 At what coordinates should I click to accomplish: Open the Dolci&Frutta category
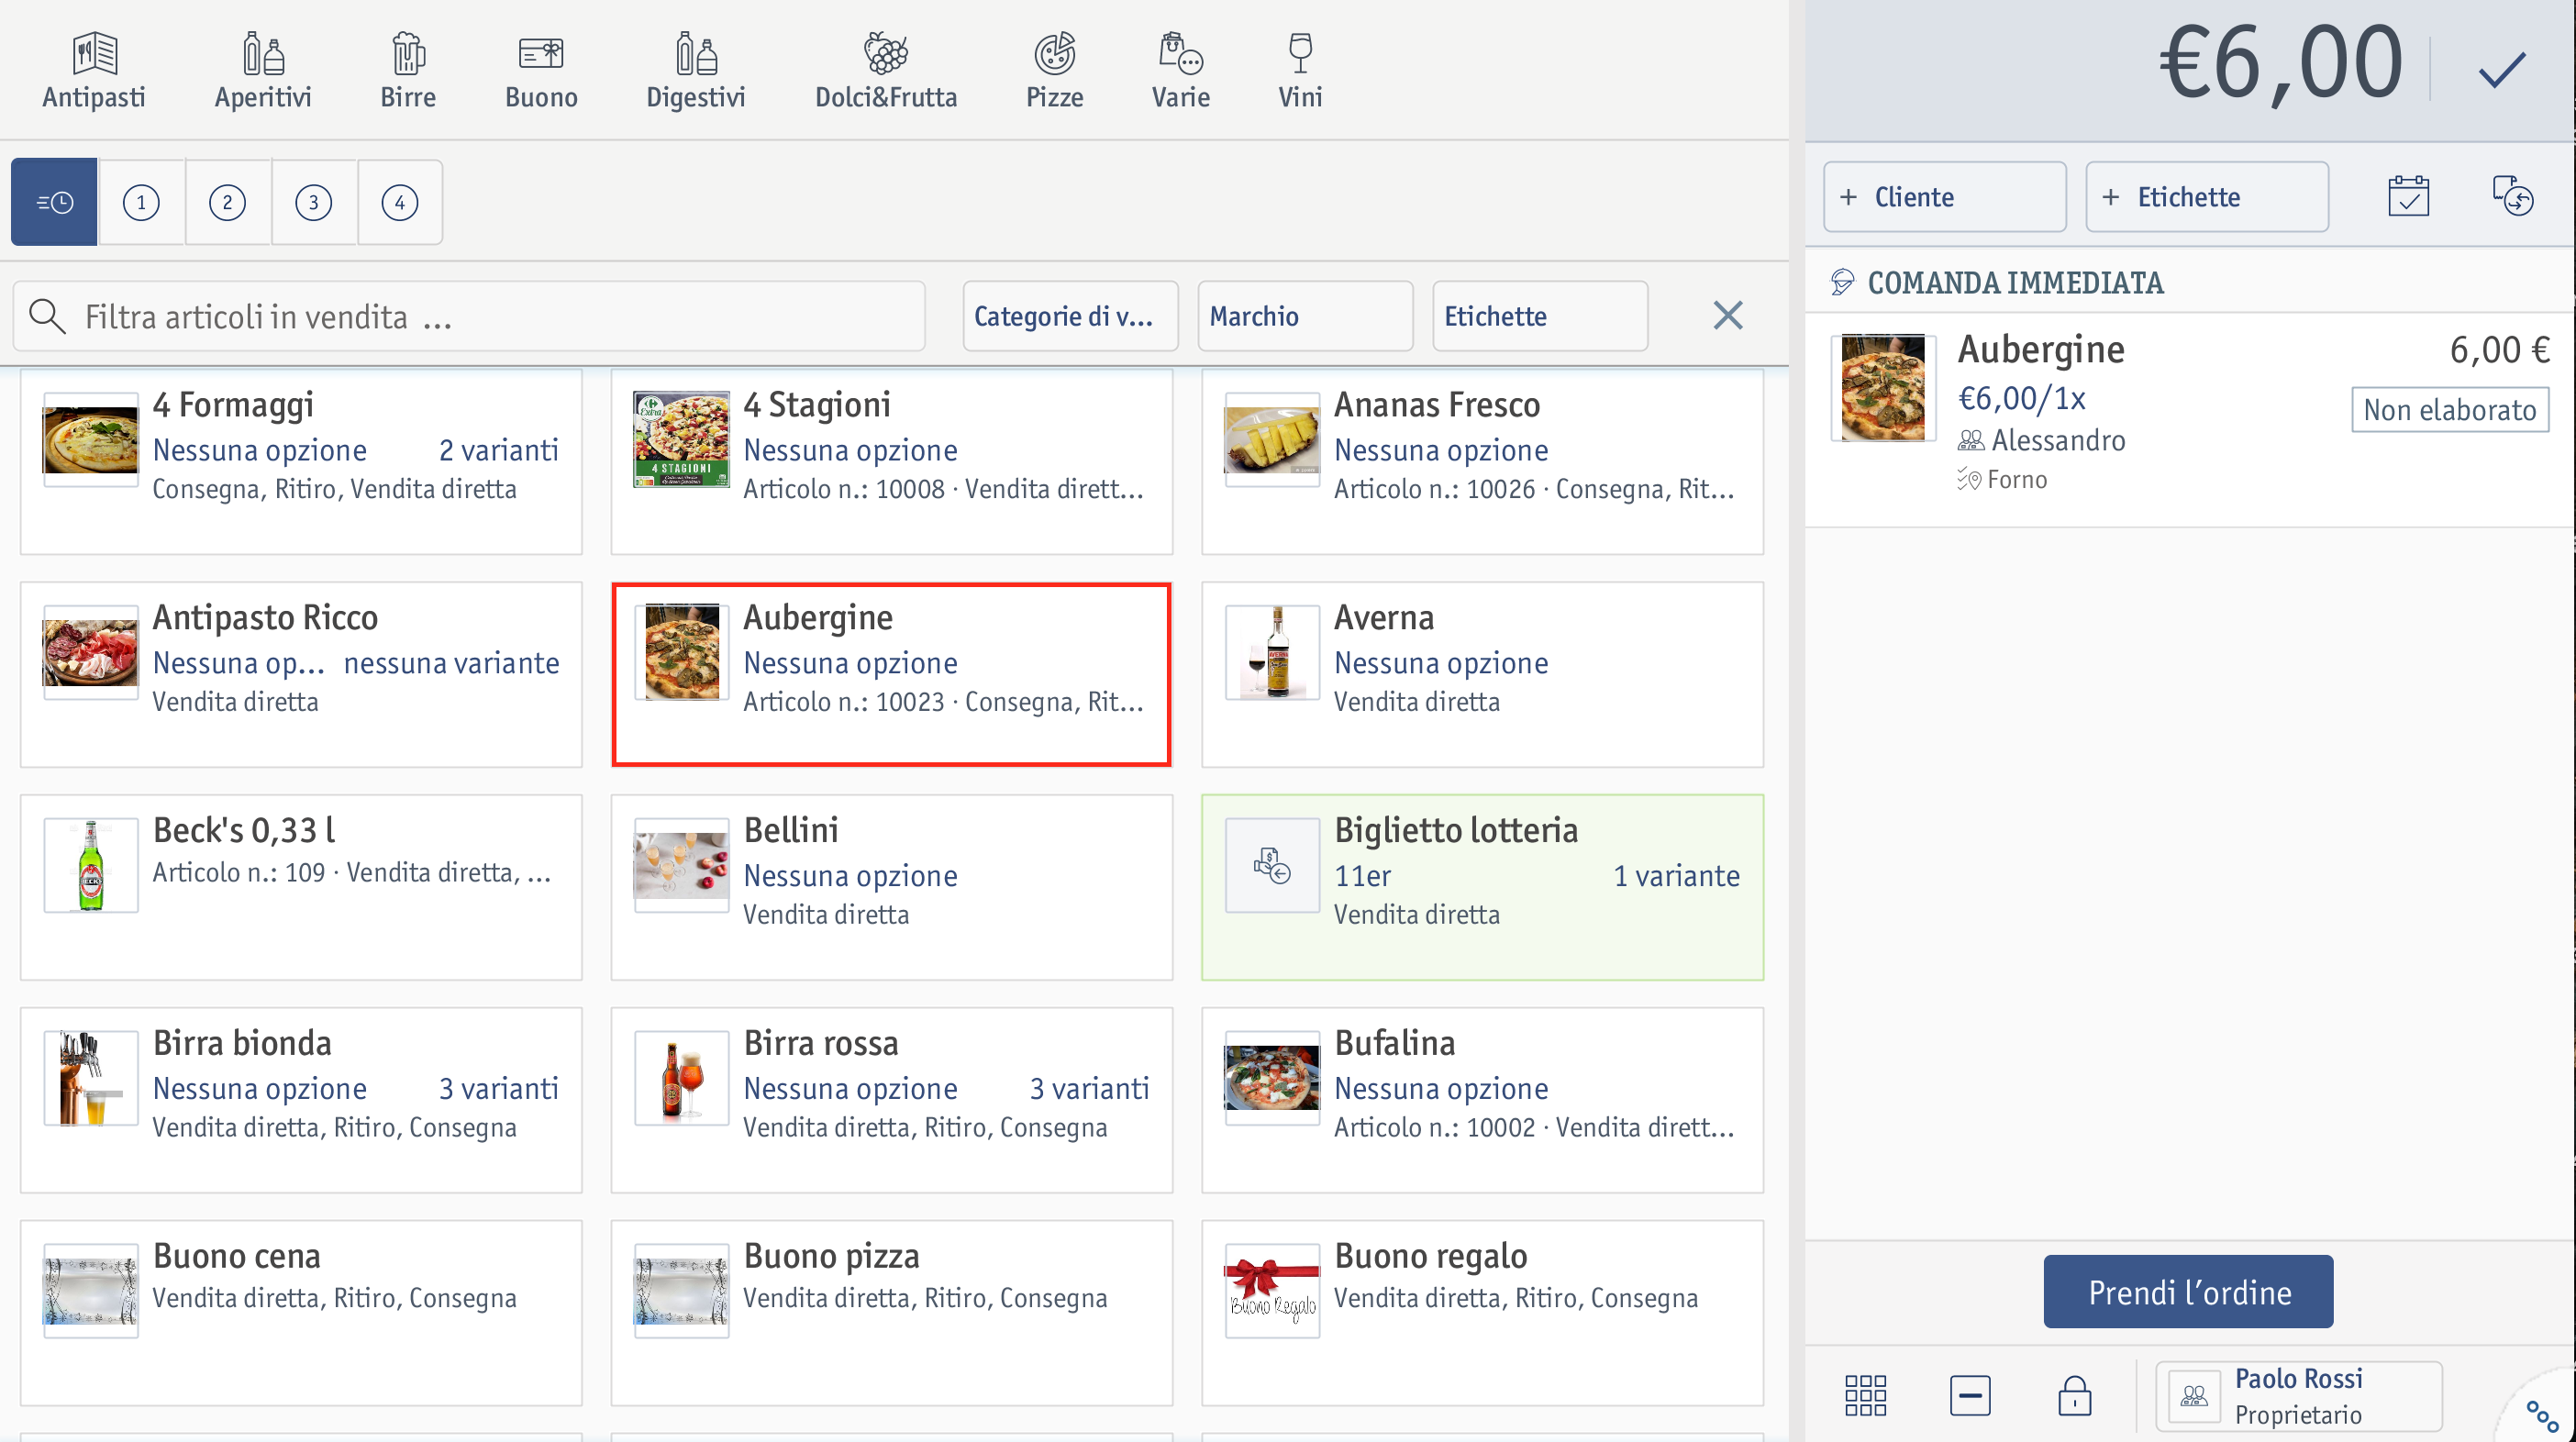(886, 70)
